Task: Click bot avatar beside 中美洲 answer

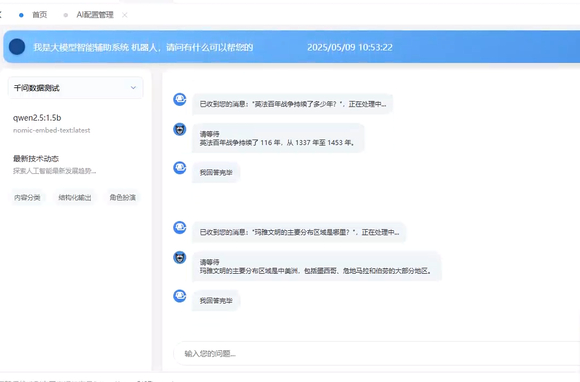Action: tap(180, 257)
